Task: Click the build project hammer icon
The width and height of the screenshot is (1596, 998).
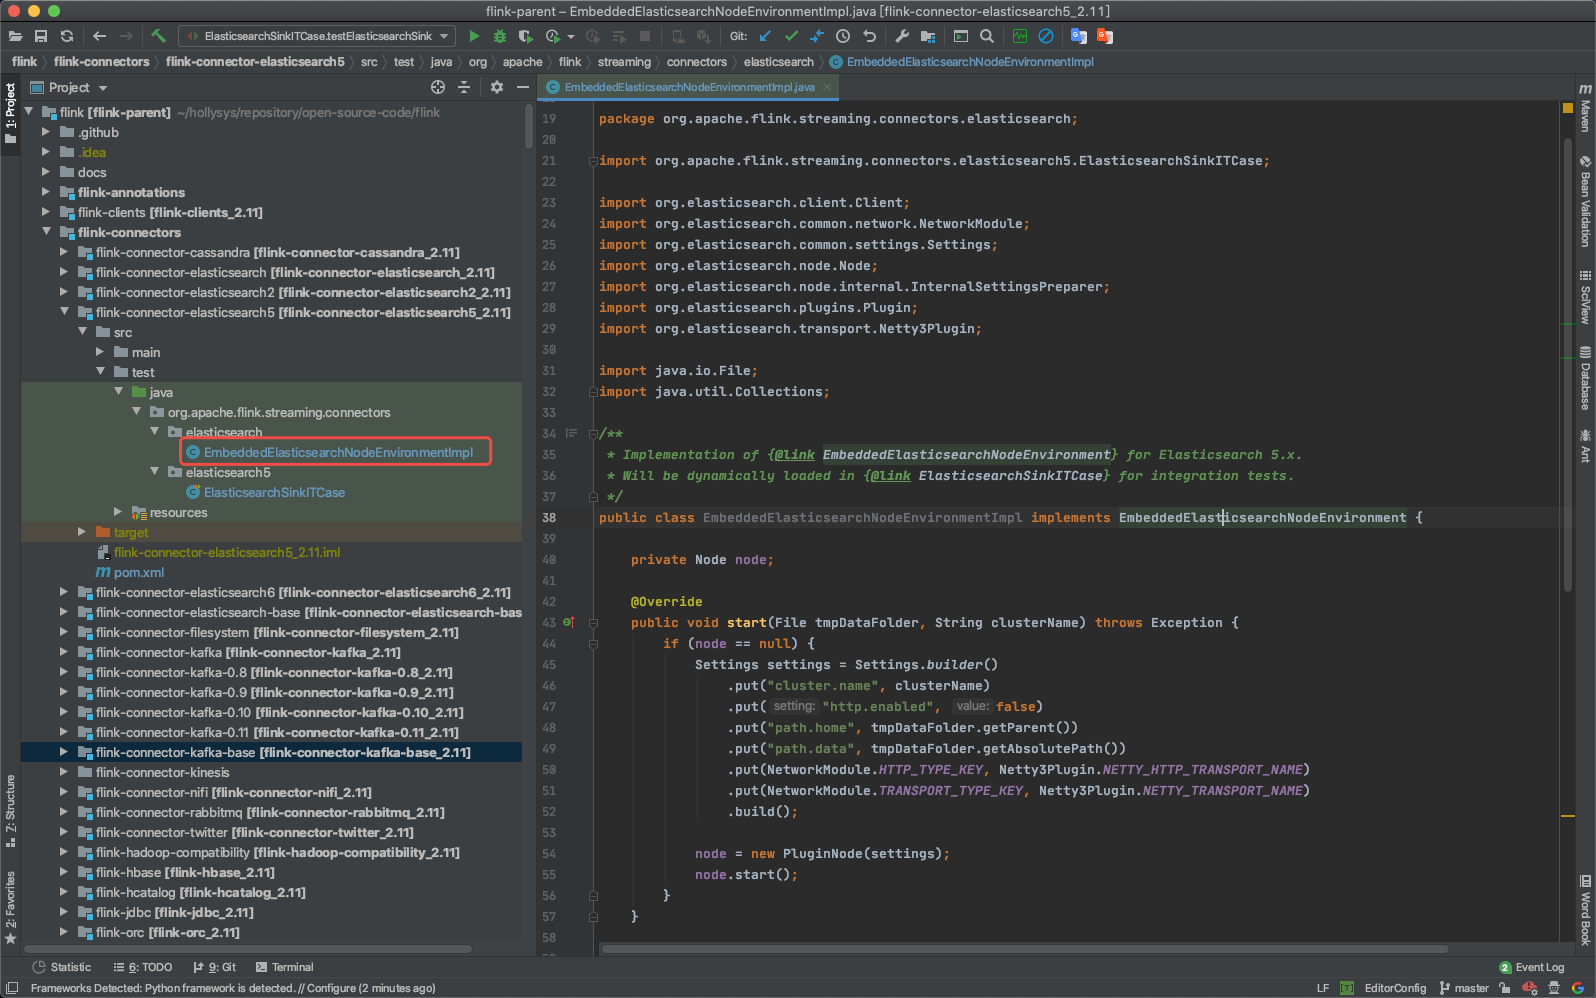Action: point(158,36)
